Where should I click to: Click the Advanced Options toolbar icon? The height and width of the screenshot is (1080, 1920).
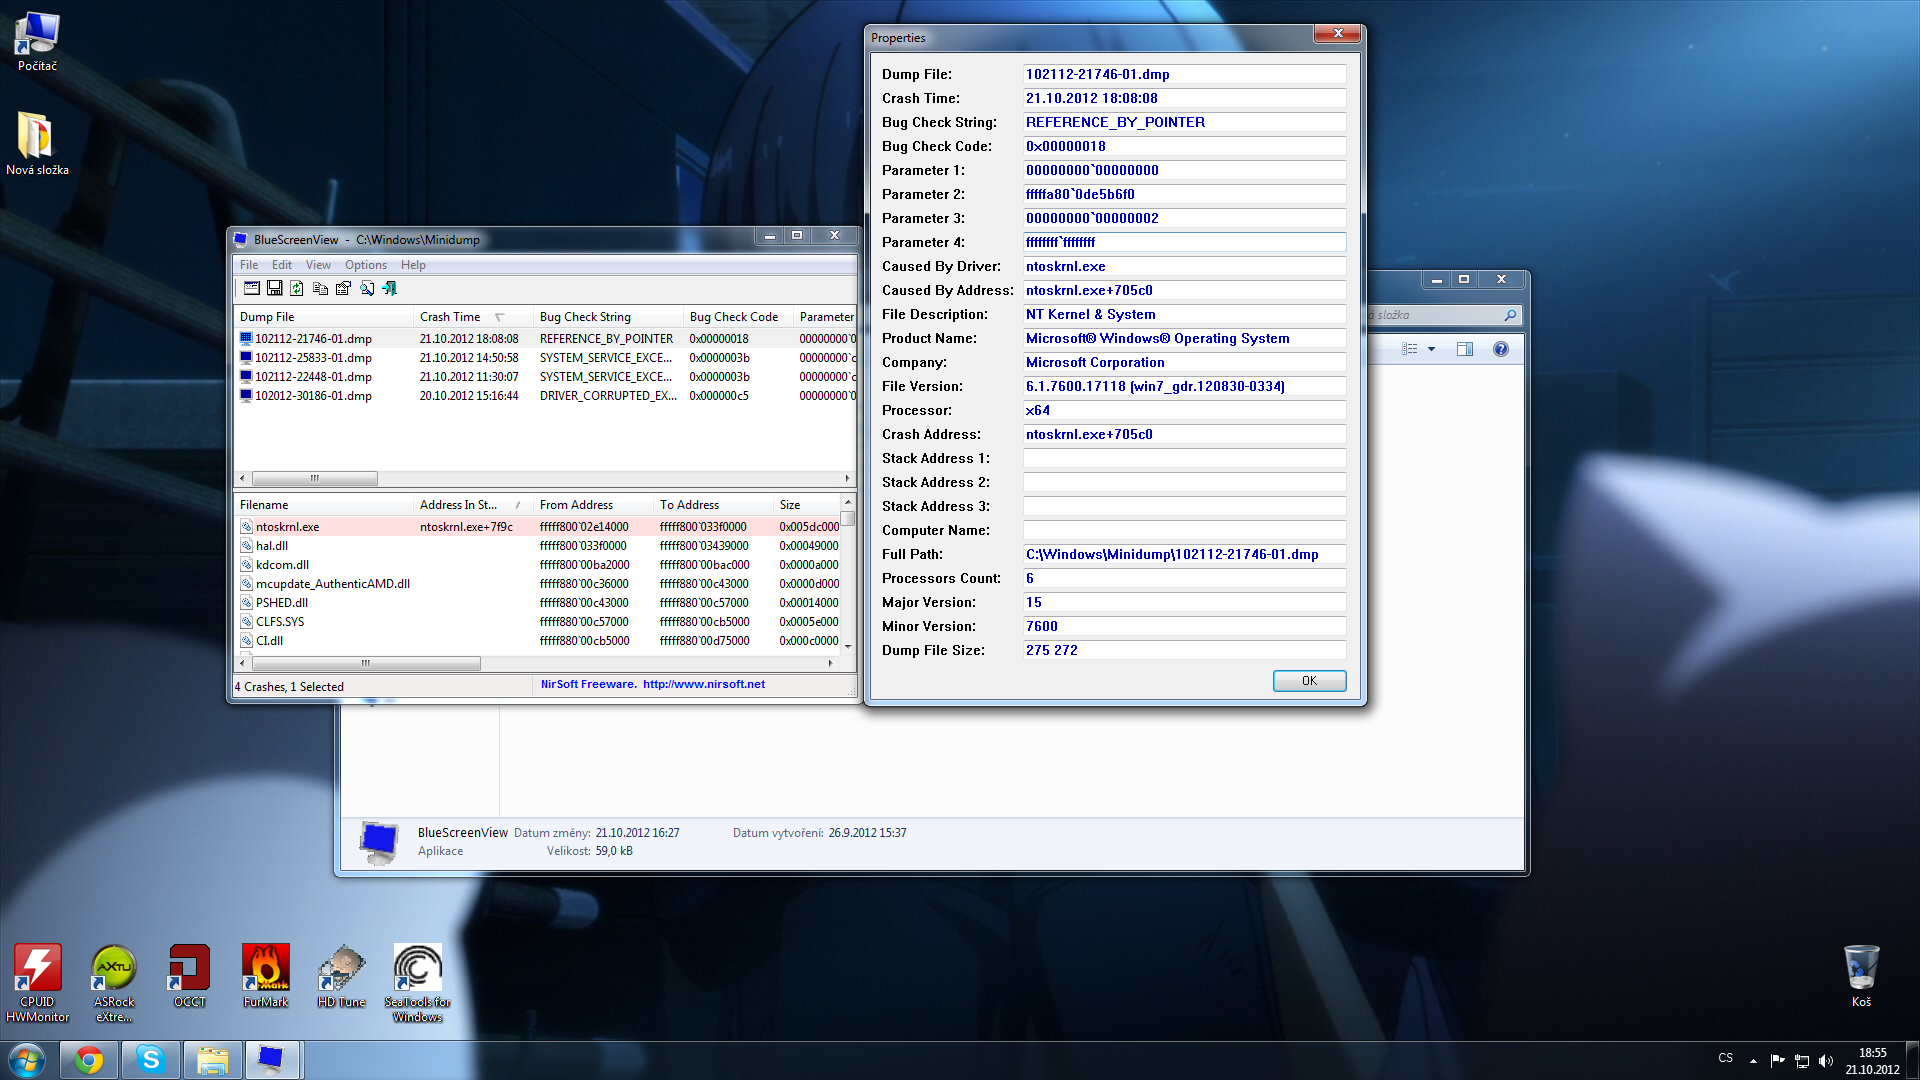point(252,288)
